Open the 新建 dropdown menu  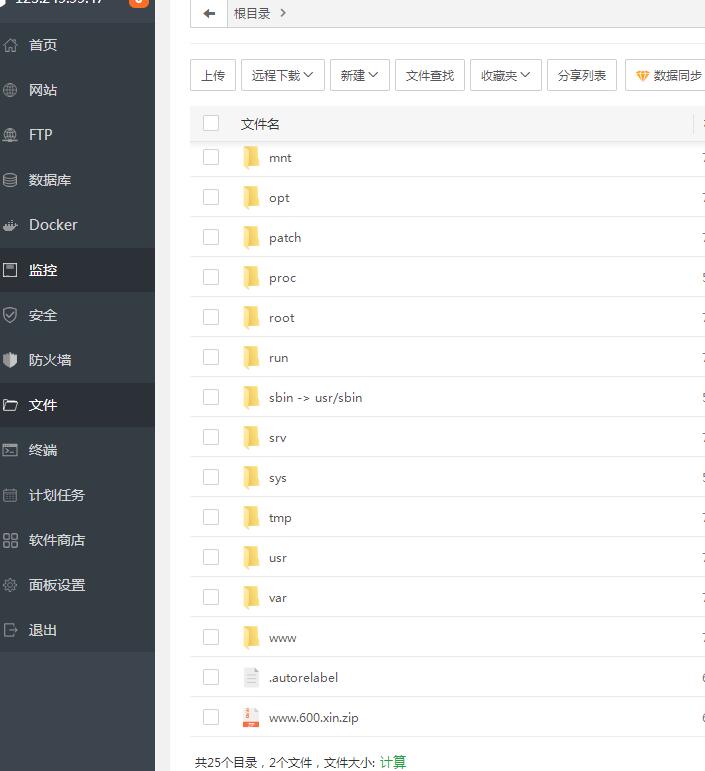tap(359, 75)
